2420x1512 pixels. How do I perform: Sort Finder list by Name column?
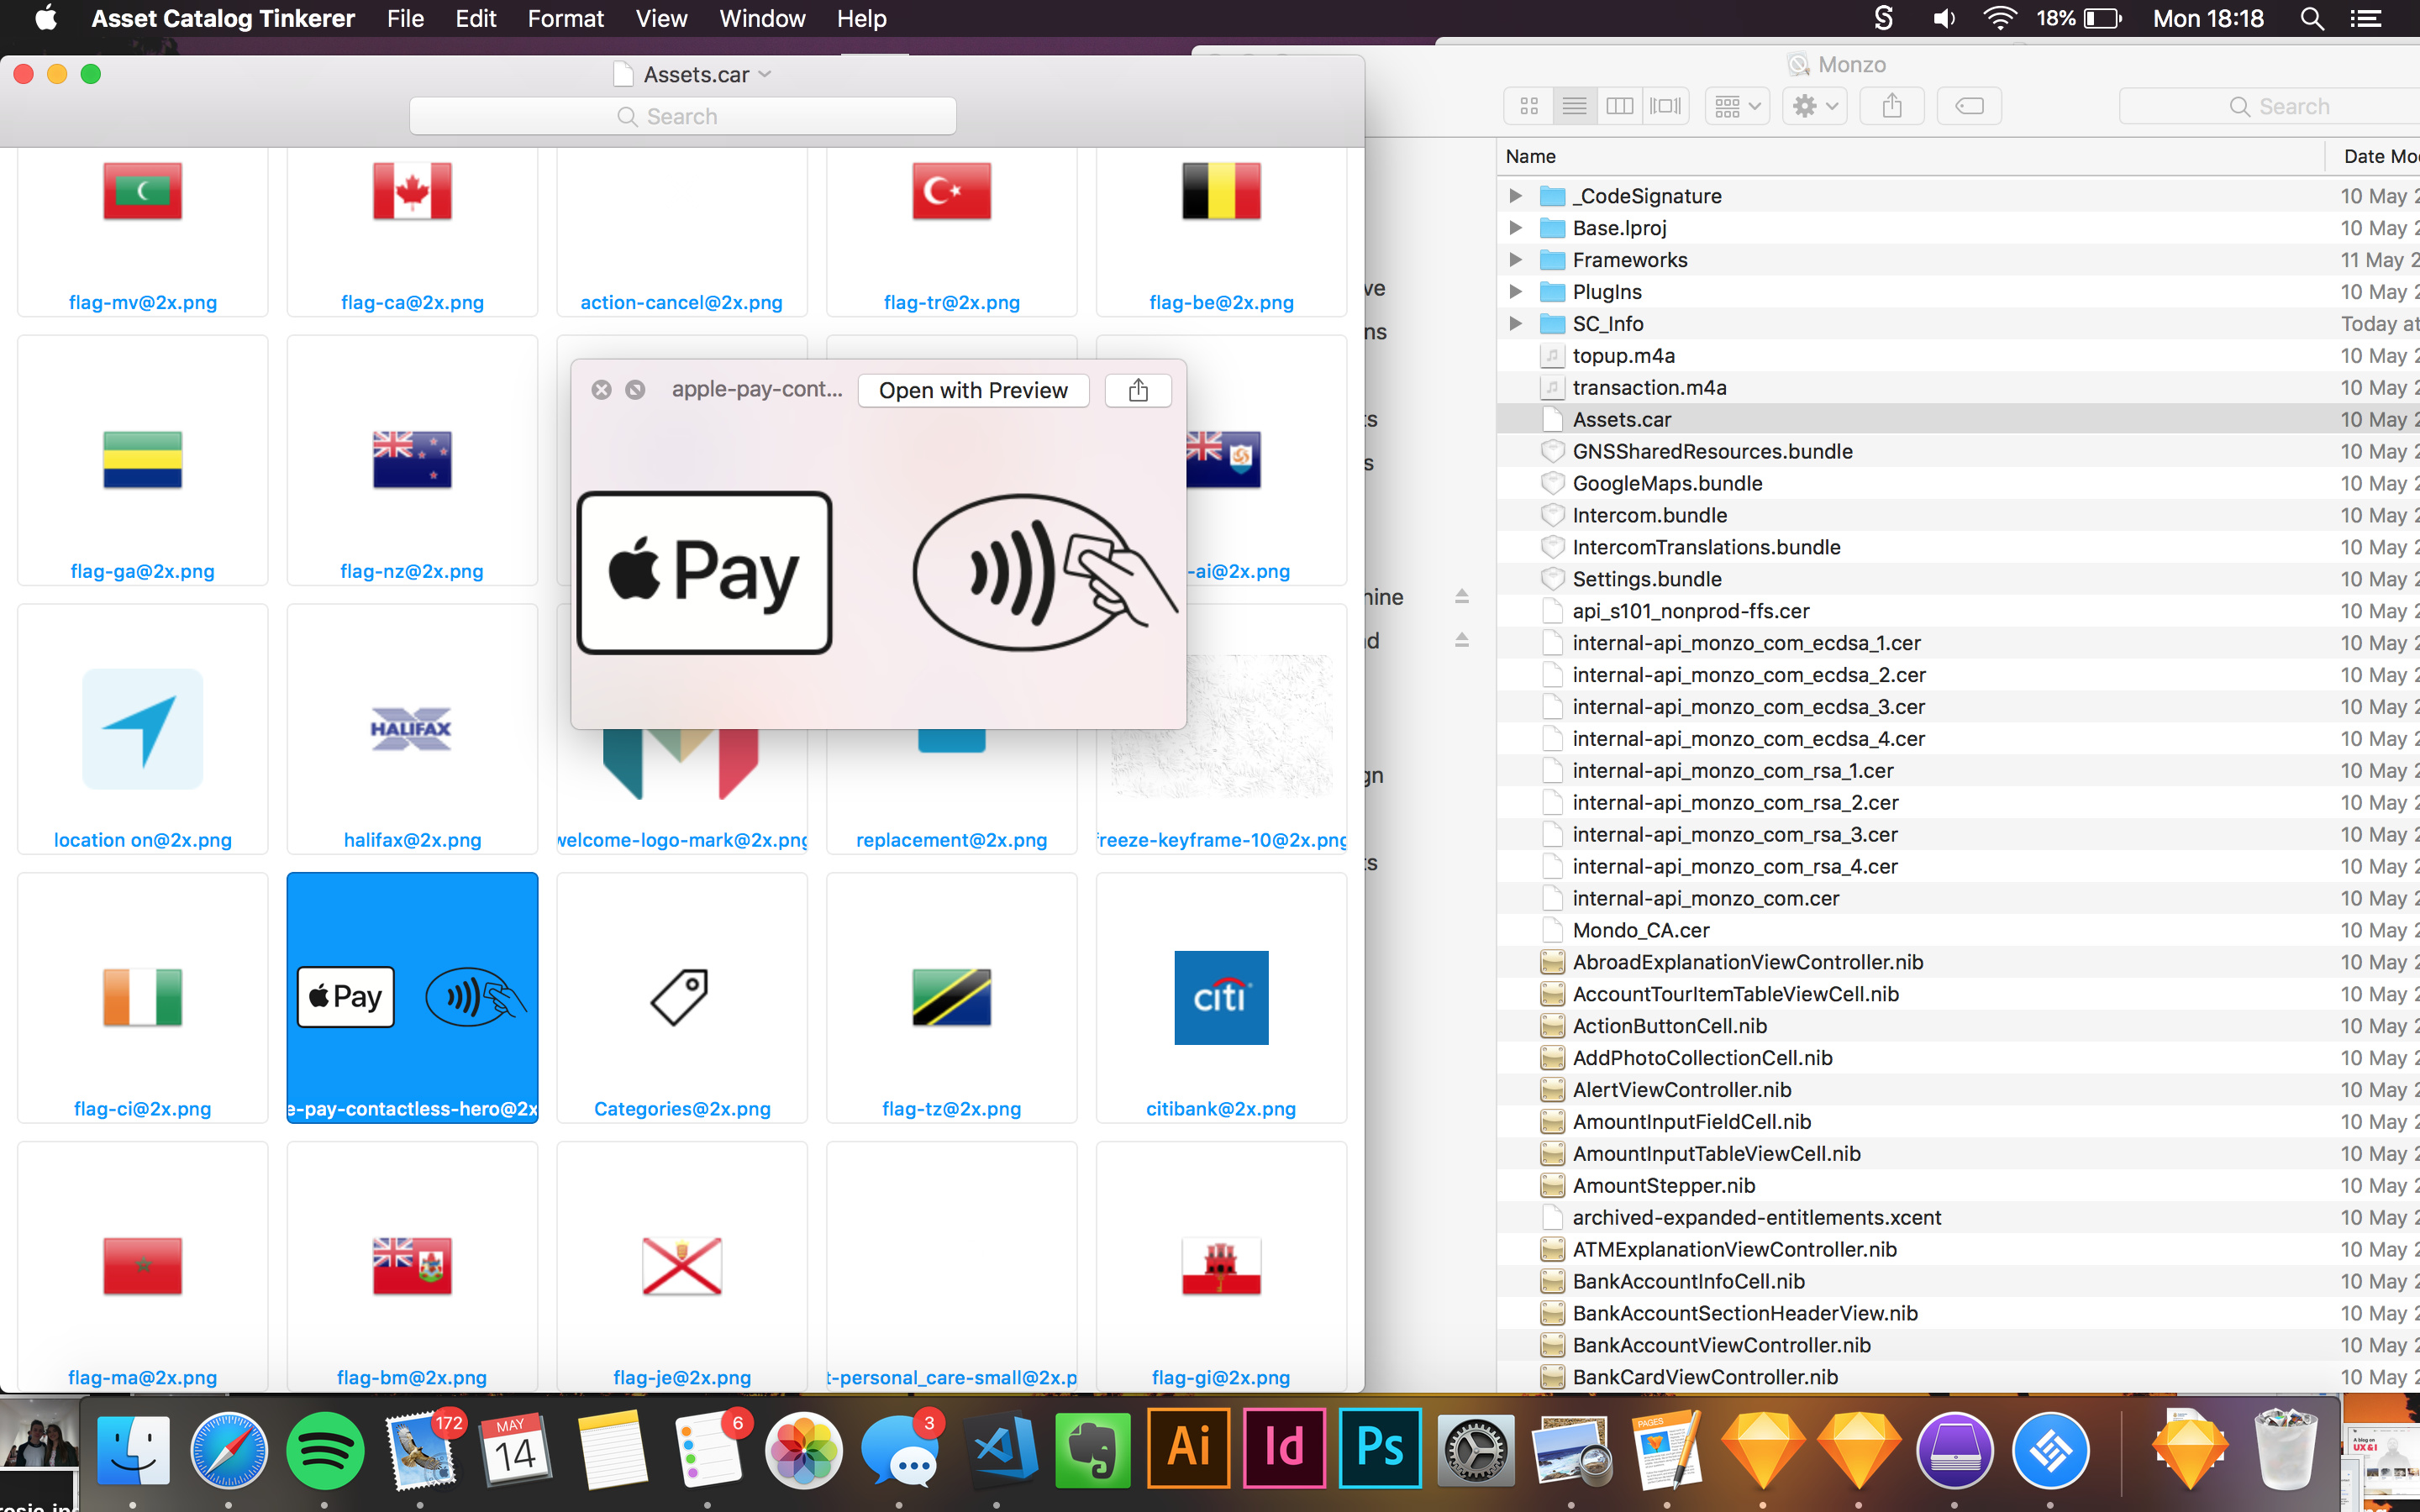click(x=1530, y=156)
